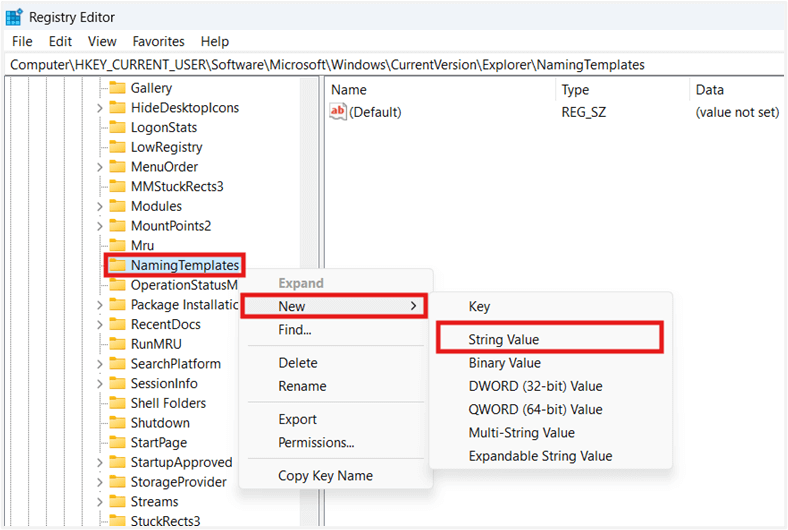788x530 pixels.
Task: Click the MenuOrder folder icon
Action: coord(117,166)
